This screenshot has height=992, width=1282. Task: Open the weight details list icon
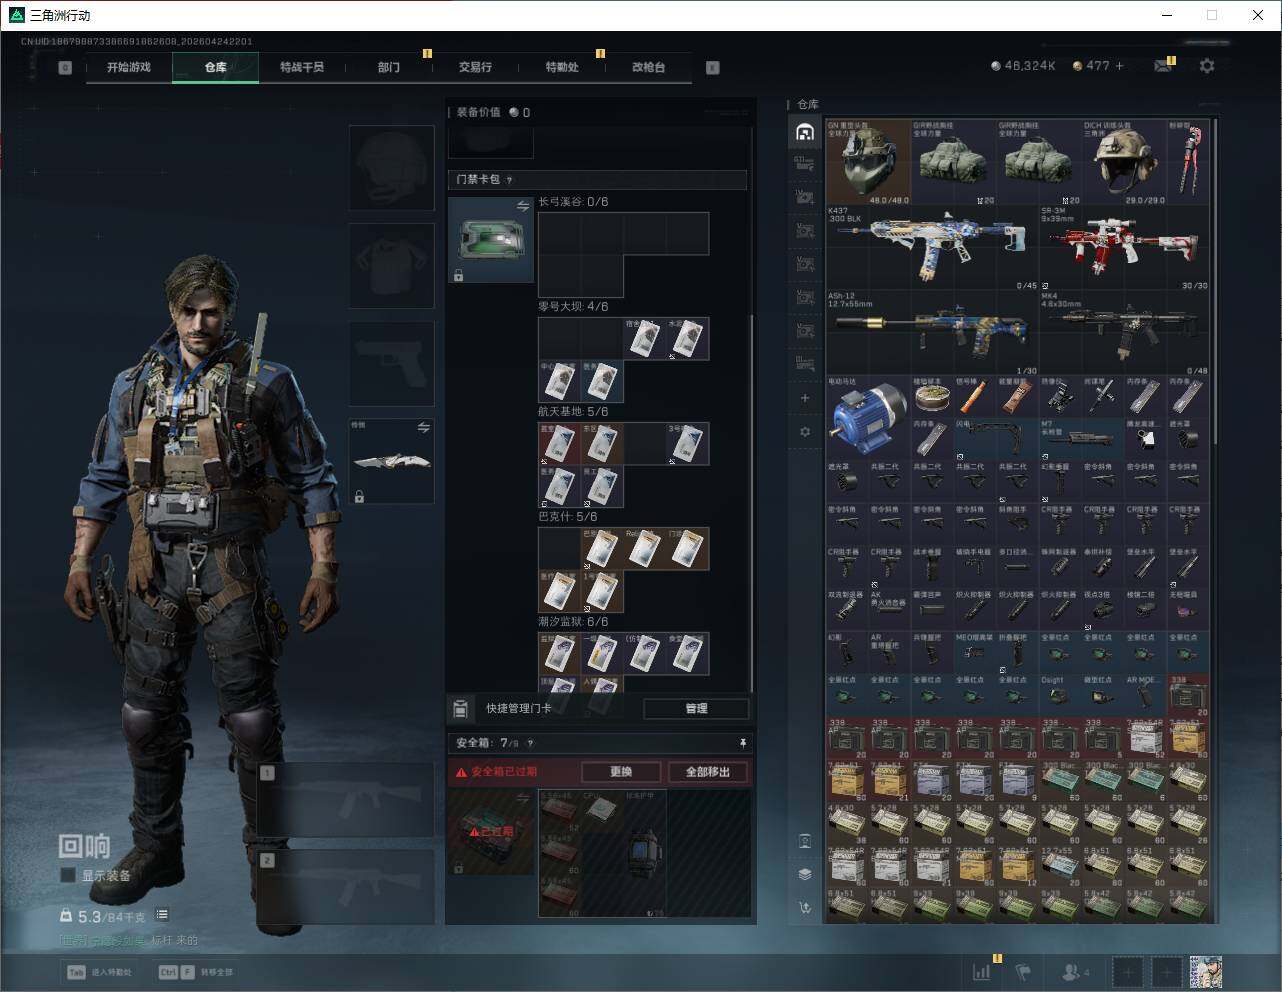[x=162, y=915]
